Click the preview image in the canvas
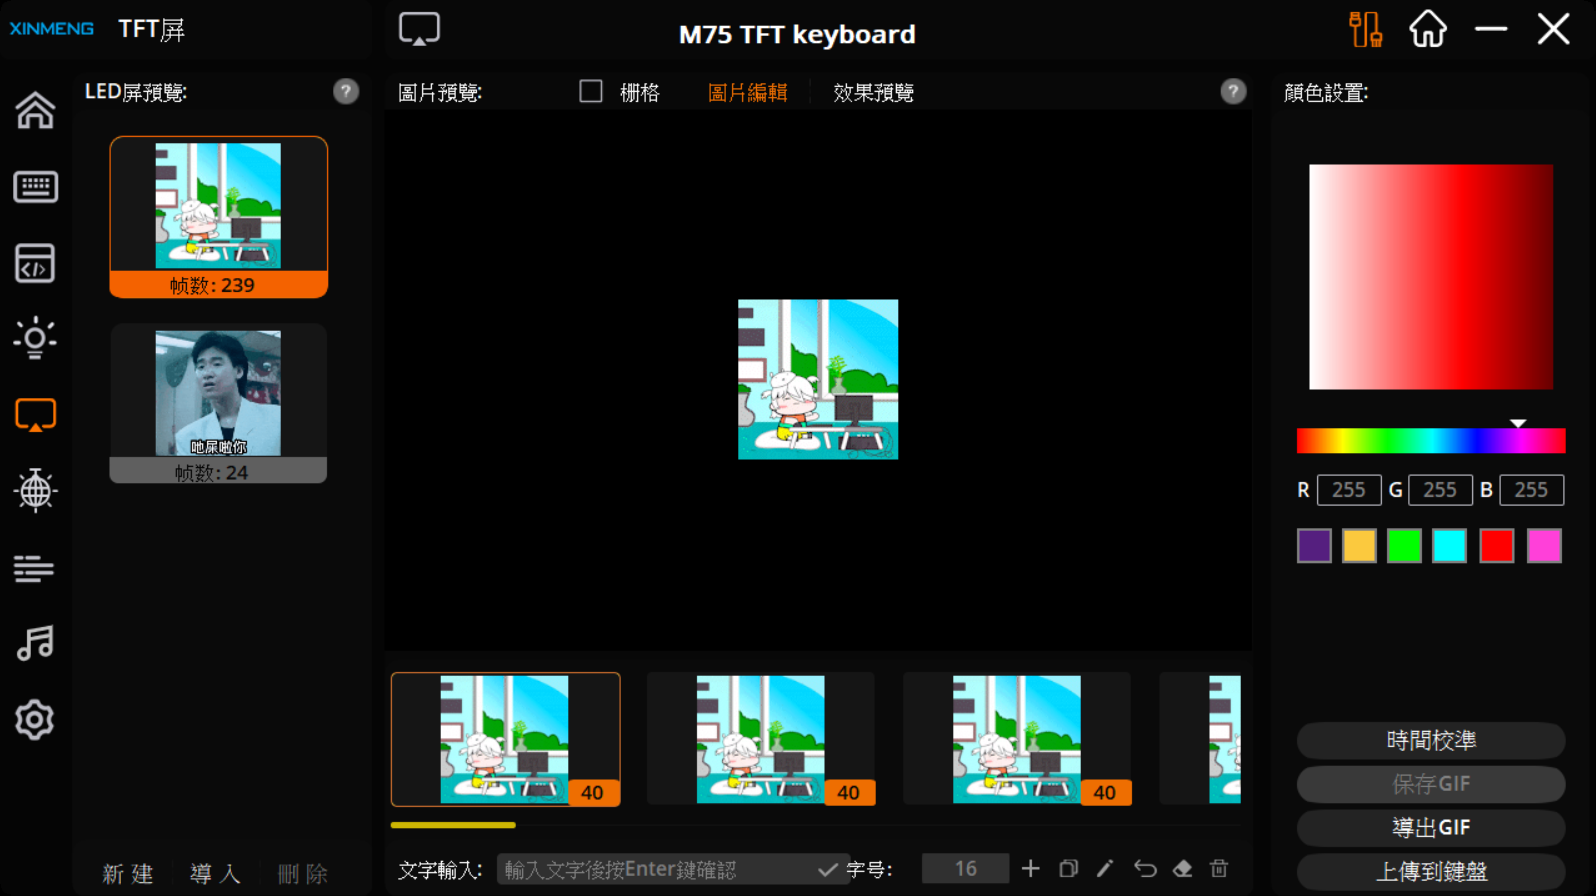 pyautogui.click(x=818, y=379)
